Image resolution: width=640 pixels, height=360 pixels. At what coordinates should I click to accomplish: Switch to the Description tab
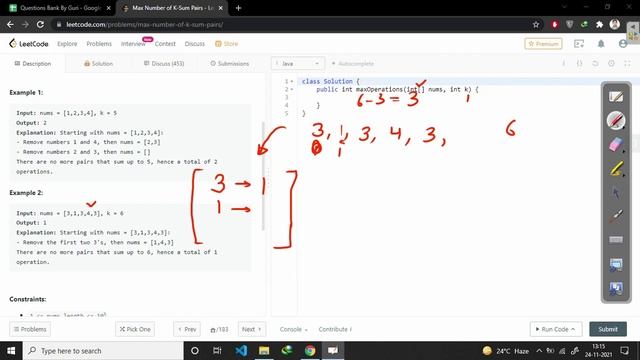[x=33, y=64]
